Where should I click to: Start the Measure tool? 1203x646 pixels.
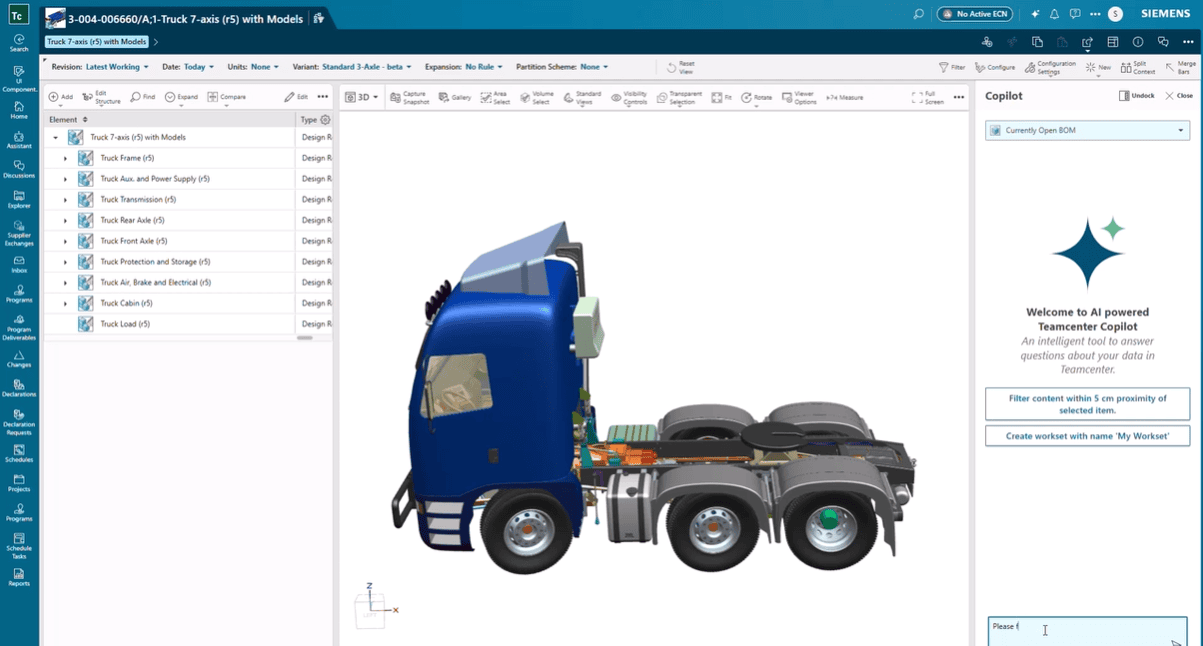(845, 97)
